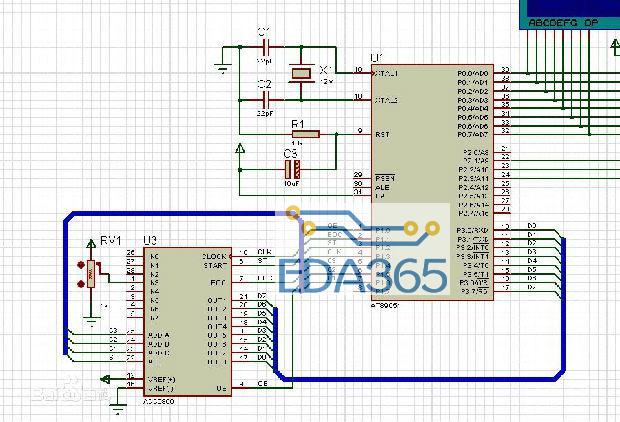This screenshot has height=422, width=620.
Task: Click the X1 reference label
Action: pos(325,70)
